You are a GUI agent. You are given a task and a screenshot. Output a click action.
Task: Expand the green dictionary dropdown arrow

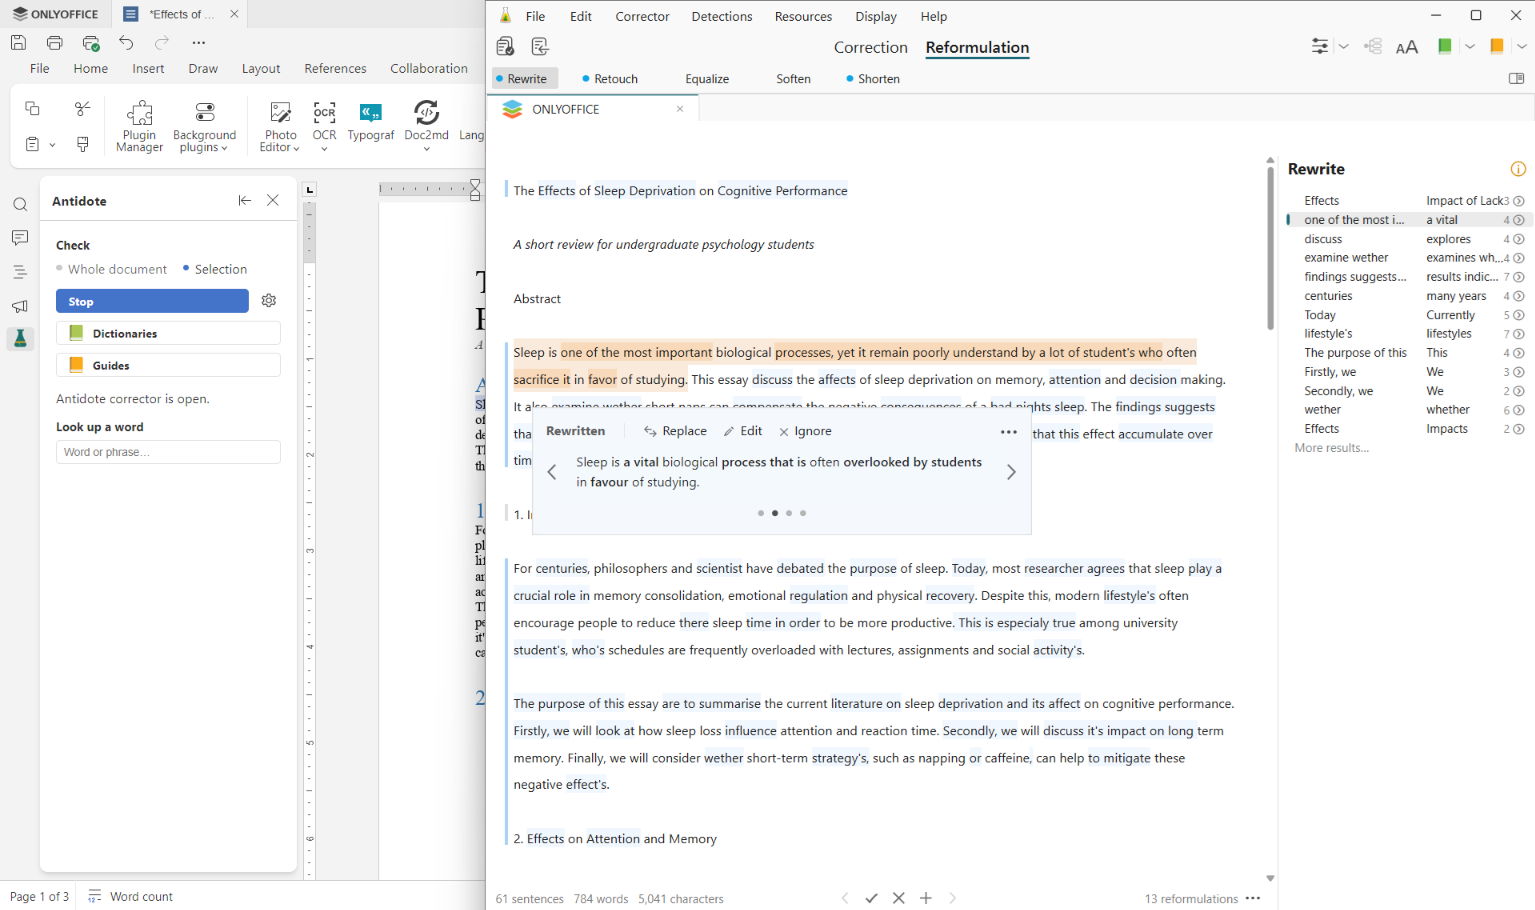(x=1470, y=47)
